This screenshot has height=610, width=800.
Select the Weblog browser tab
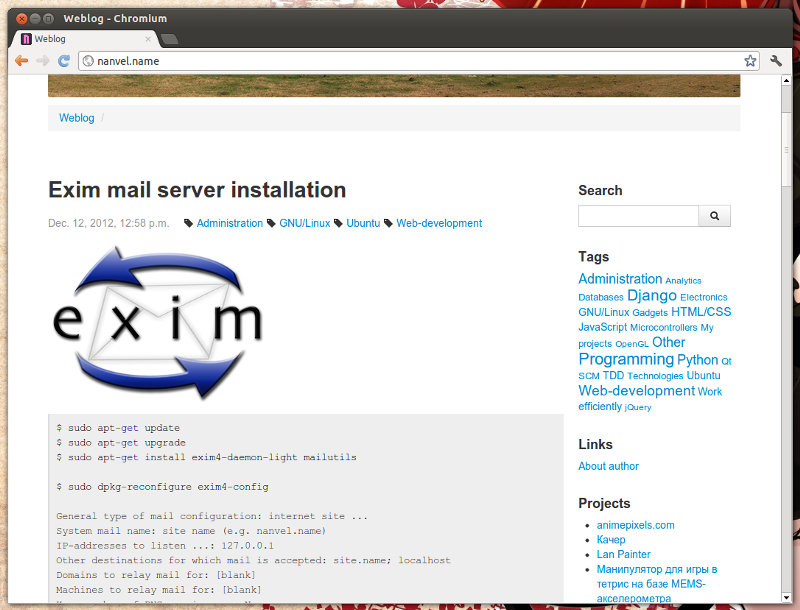click(x=84, y=39)
